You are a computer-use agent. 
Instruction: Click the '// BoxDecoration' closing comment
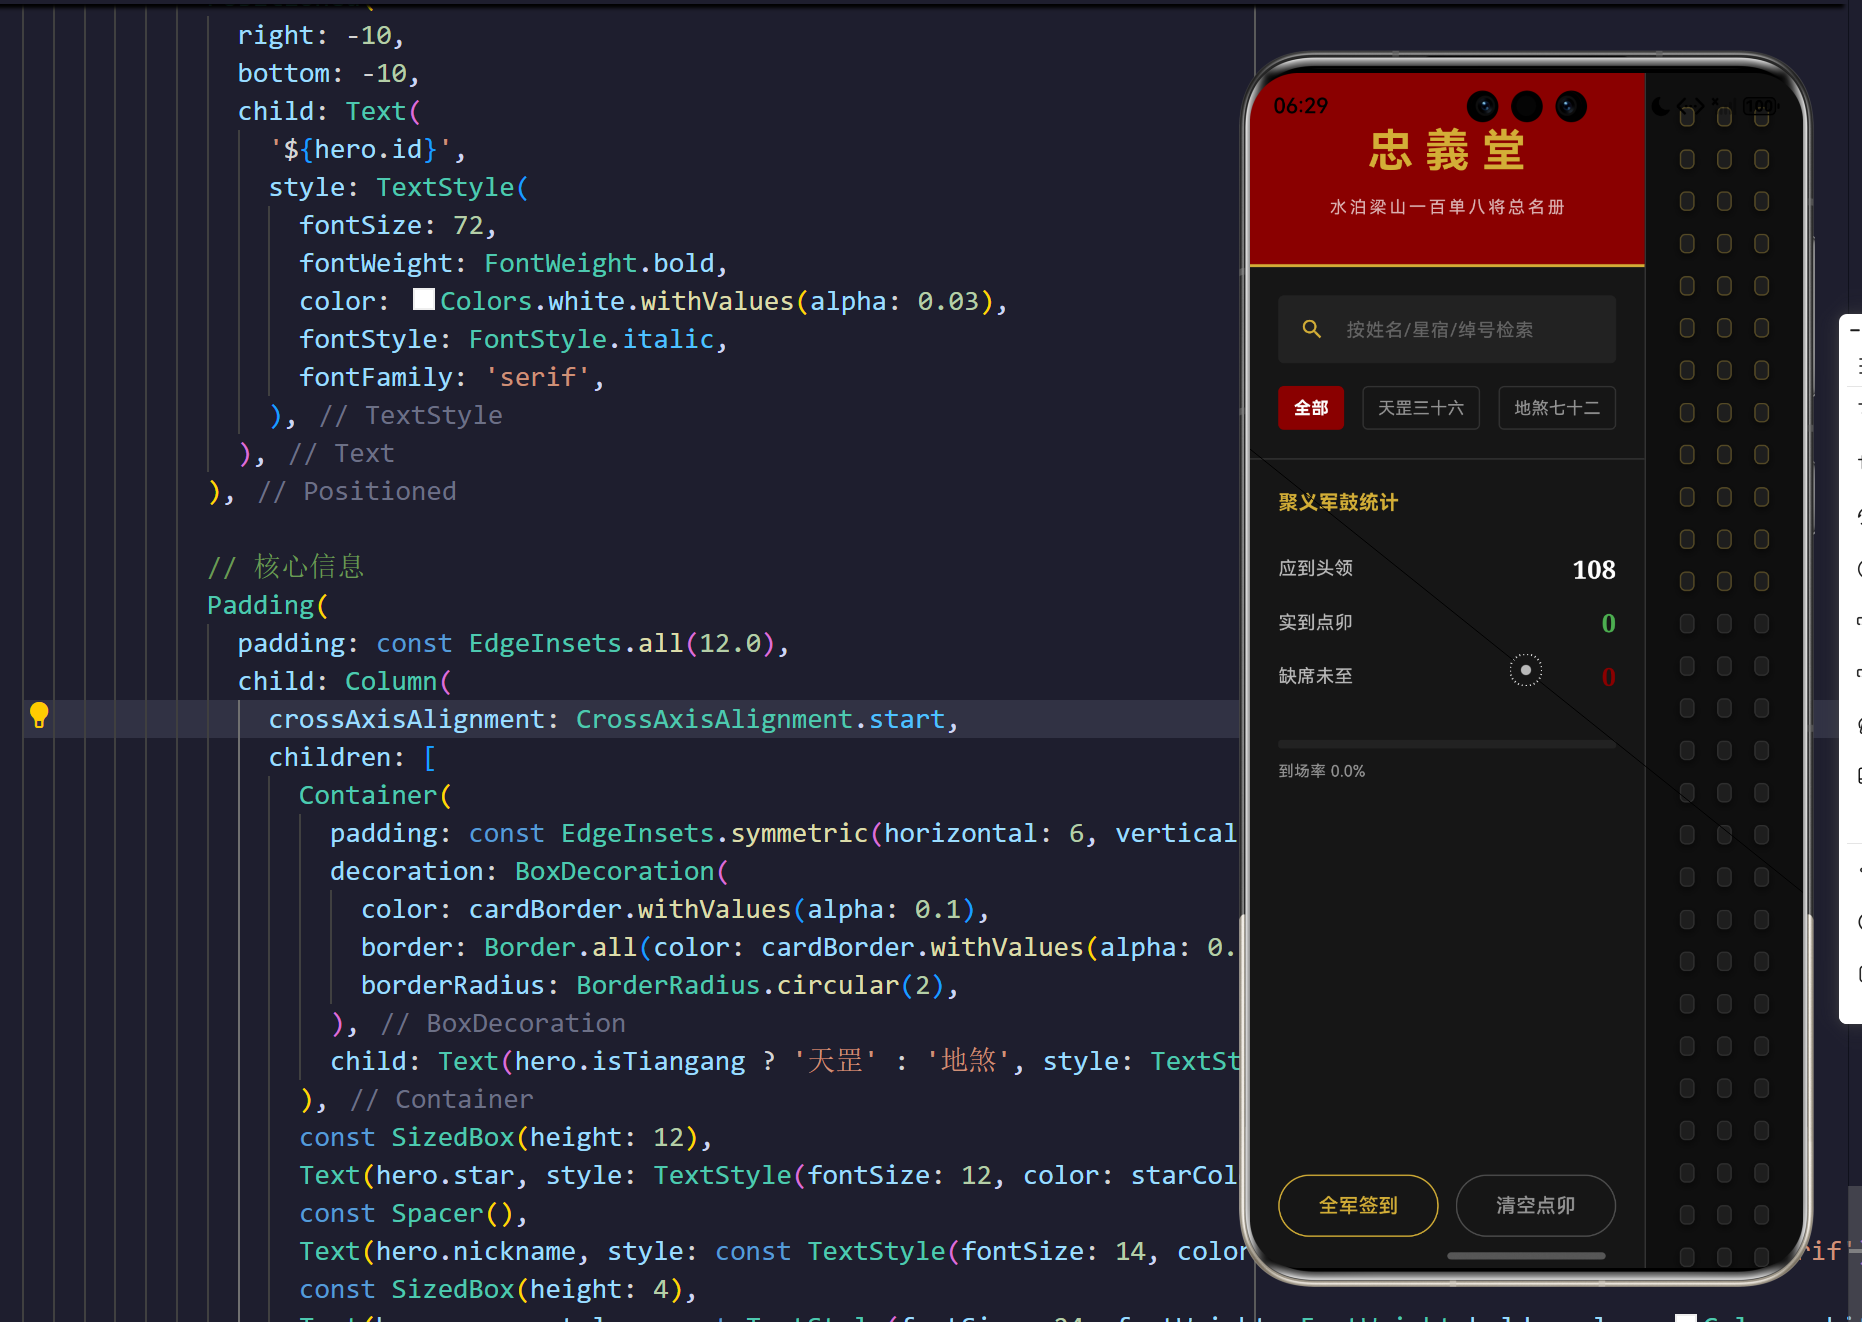[x=503, y=1024]
